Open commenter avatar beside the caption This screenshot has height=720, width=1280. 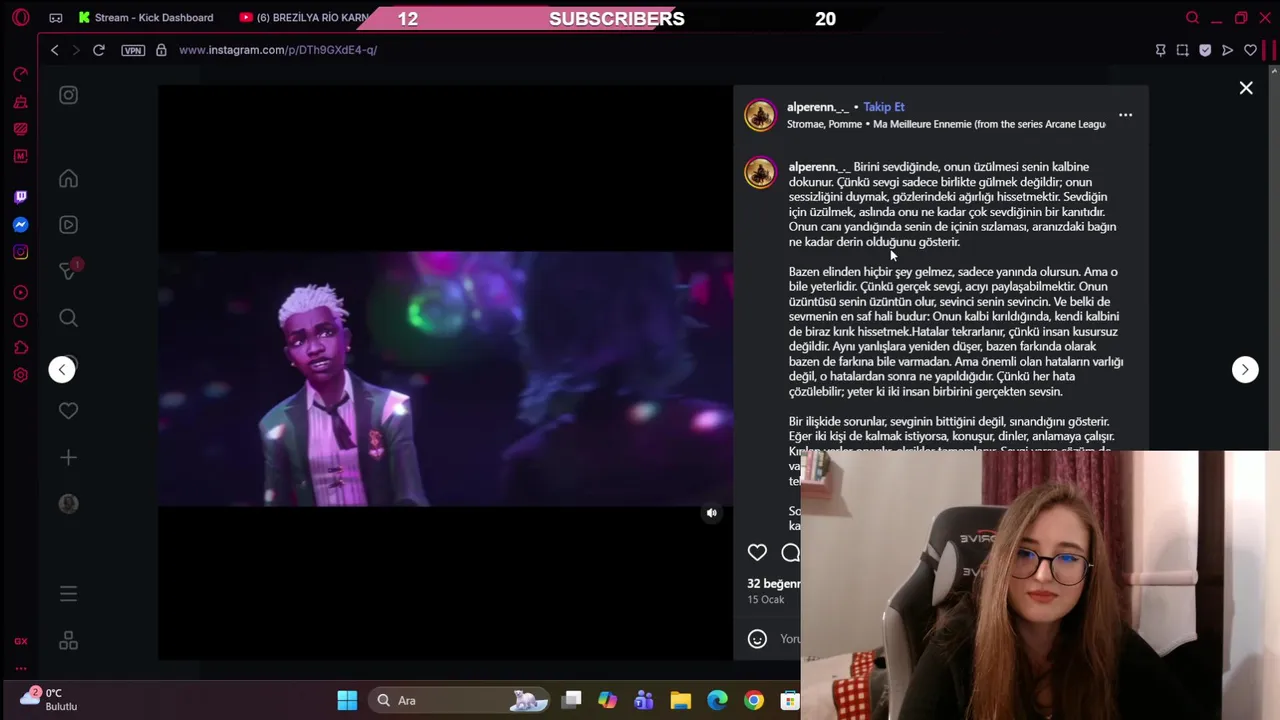coord(760,172)
